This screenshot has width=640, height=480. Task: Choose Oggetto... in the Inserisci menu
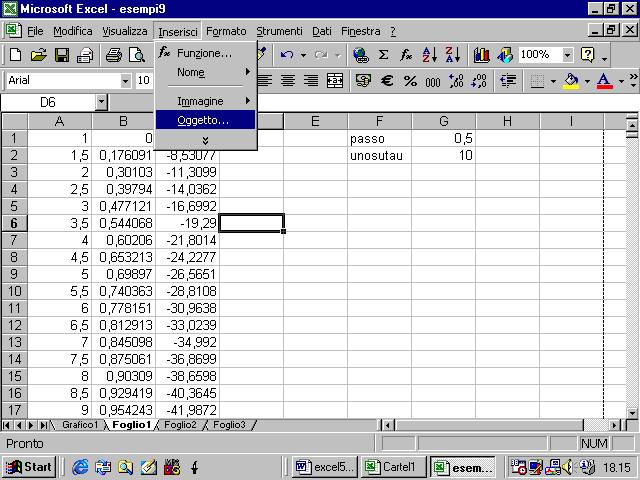pyautogui.click(x=205, y=120)
